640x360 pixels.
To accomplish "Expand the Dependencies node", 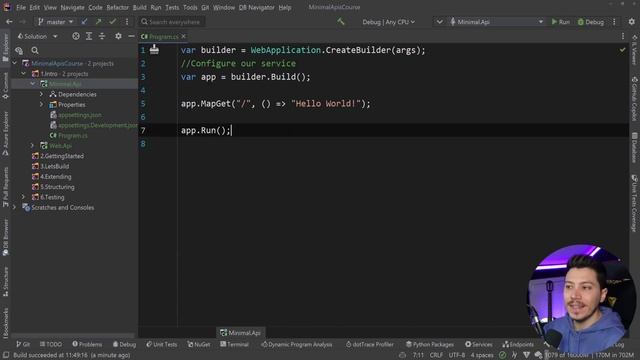I will (41, 94).
